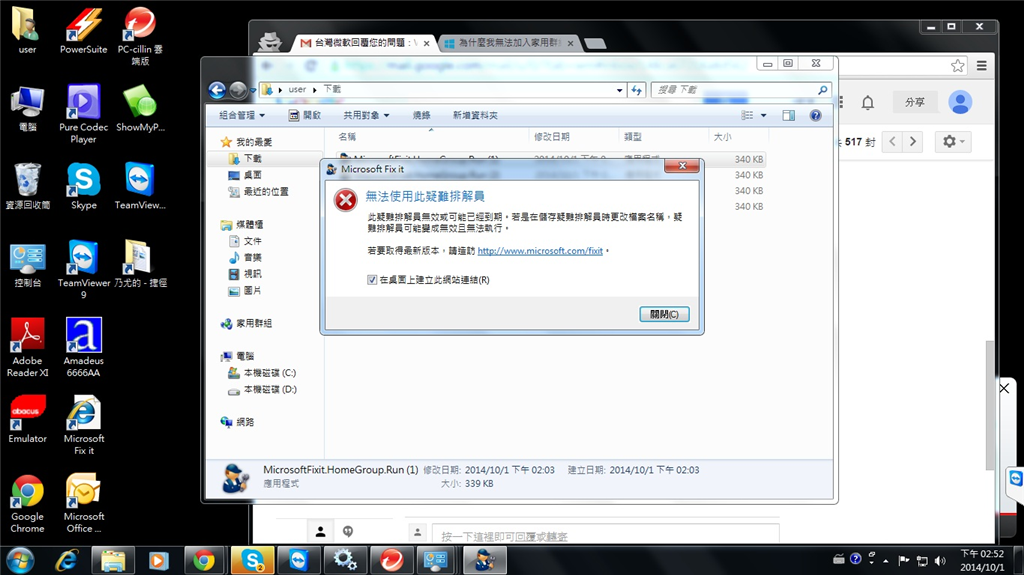
Task: Click the 關閉(C) button in dialog
Action: pos(664,314)
